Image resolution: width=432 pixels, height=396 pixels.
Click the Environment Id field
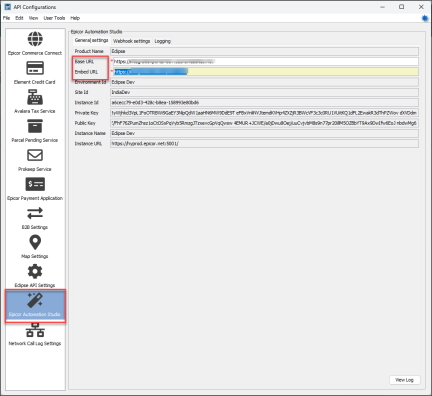click(264, 82)
